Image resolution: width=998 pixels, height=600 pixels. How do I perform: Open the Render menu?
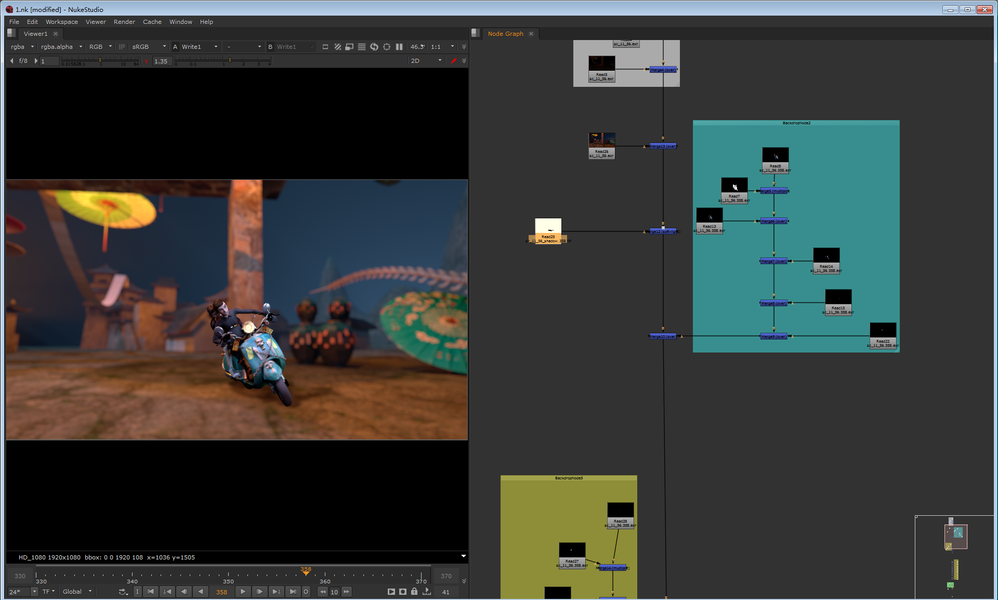pyautogui.click(x=124, y=22)
